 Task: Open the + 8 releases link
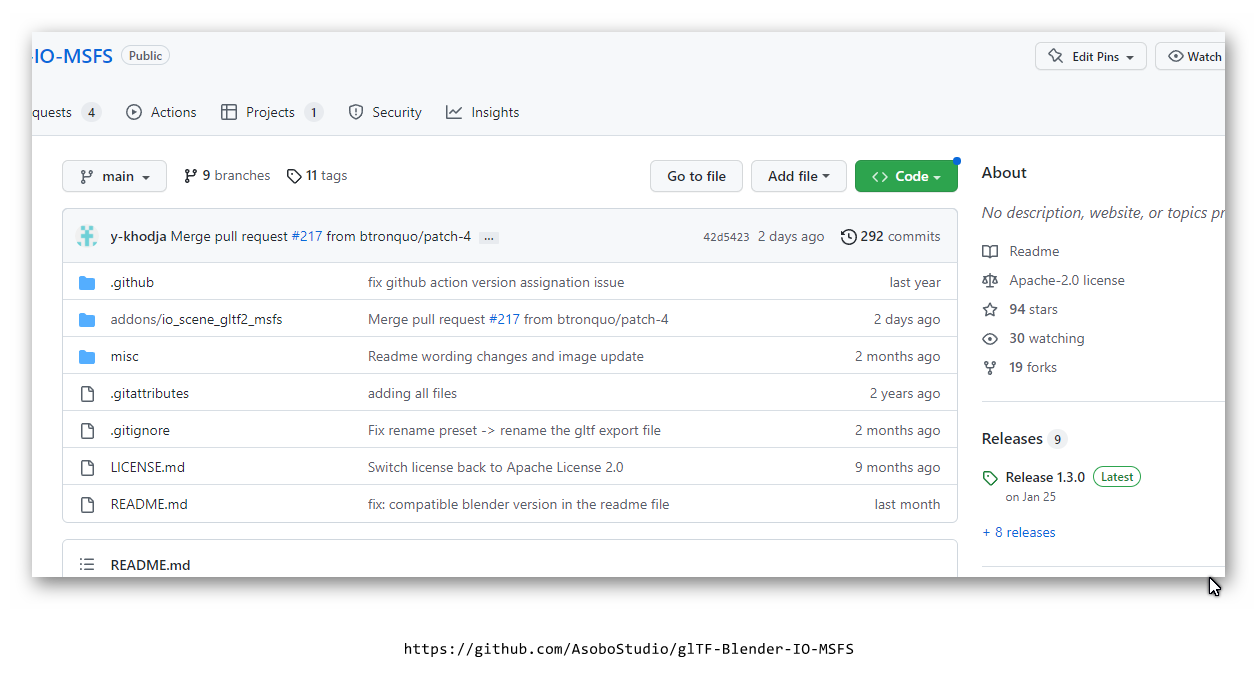pyautogui.click(x=1019, y=533)
